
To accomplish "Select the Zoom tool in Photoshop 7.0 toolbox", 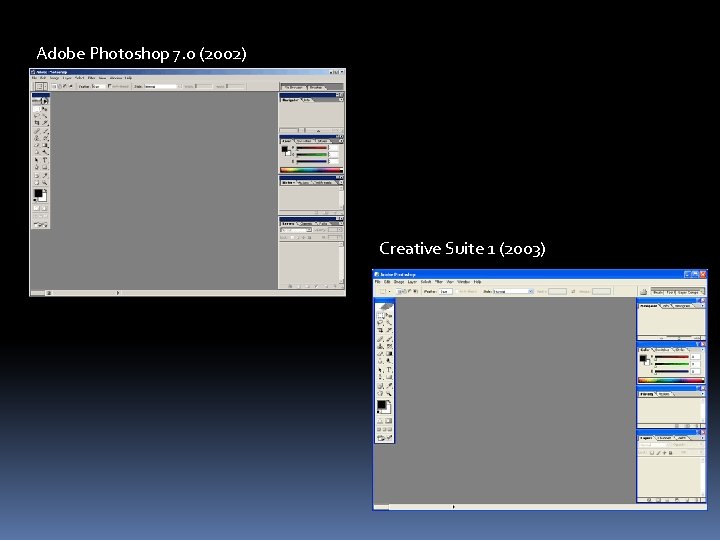I will tap(45, 183).
